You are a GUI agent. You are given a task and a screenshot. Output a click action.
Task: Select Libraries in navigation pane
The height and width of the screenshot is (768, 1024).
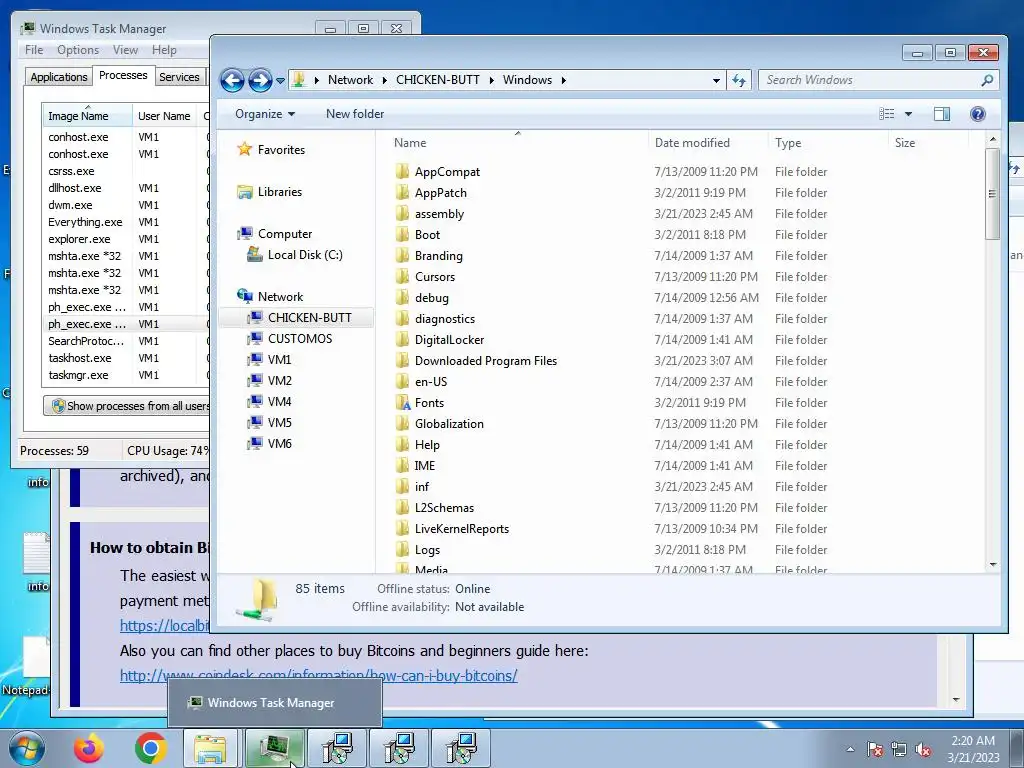(x=280, y=191)
